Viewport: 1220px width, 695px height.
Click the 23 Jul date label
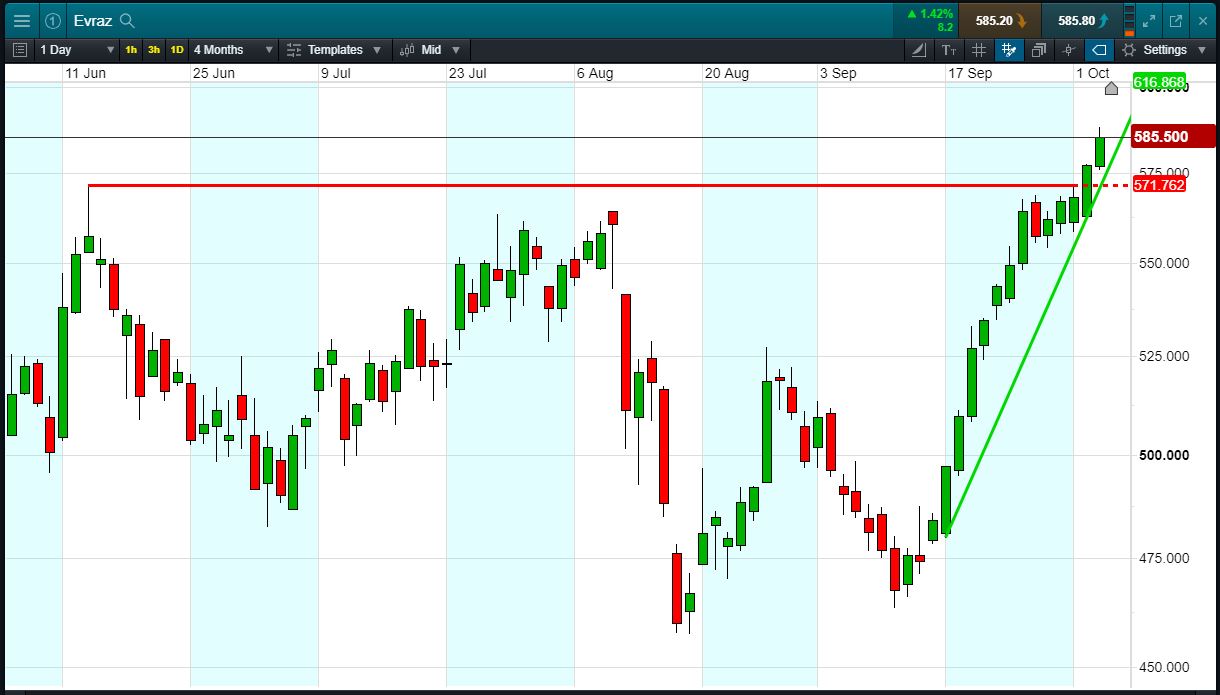click(x=468, y=73)
